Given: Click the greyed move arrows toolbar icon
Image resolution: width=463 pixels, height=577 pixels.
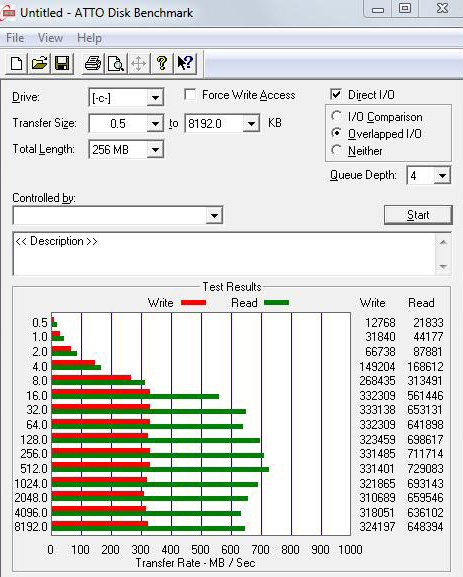Looking at the screenshot, I should tap(139, 64).
